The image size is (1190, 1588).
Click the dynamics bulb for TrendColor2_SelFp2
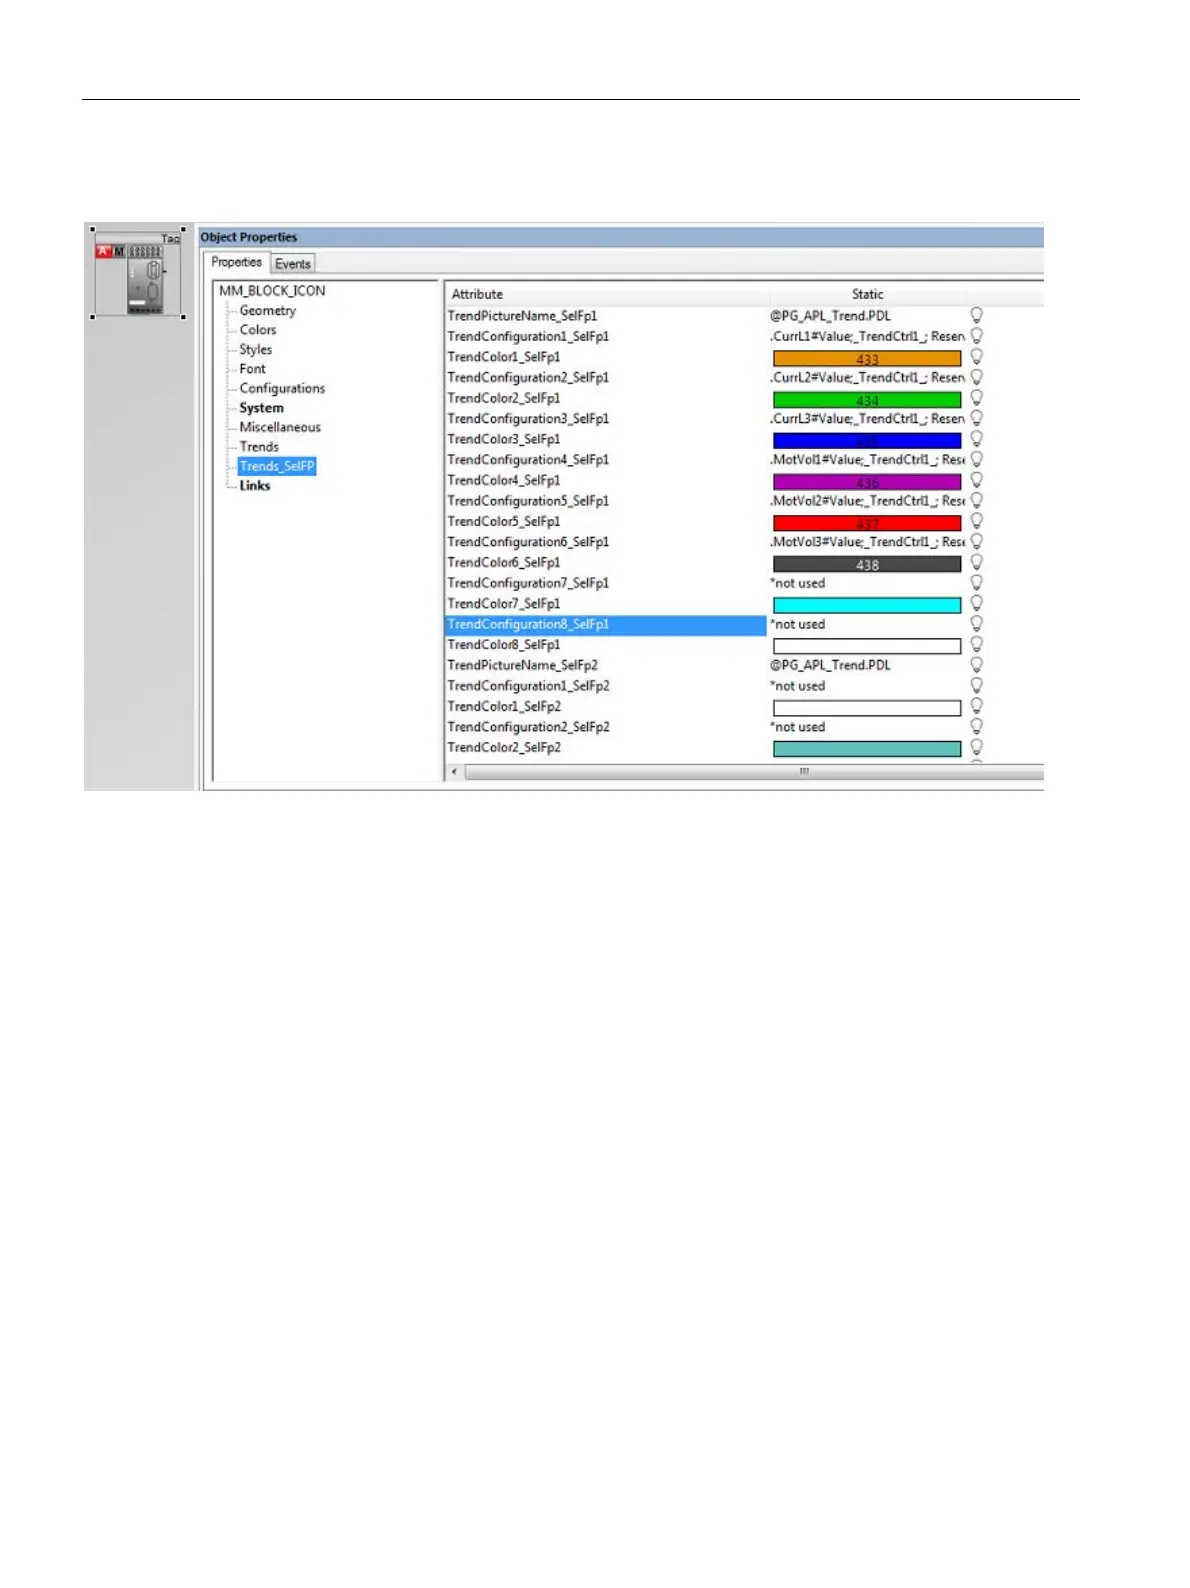click(x=976, y=747)
